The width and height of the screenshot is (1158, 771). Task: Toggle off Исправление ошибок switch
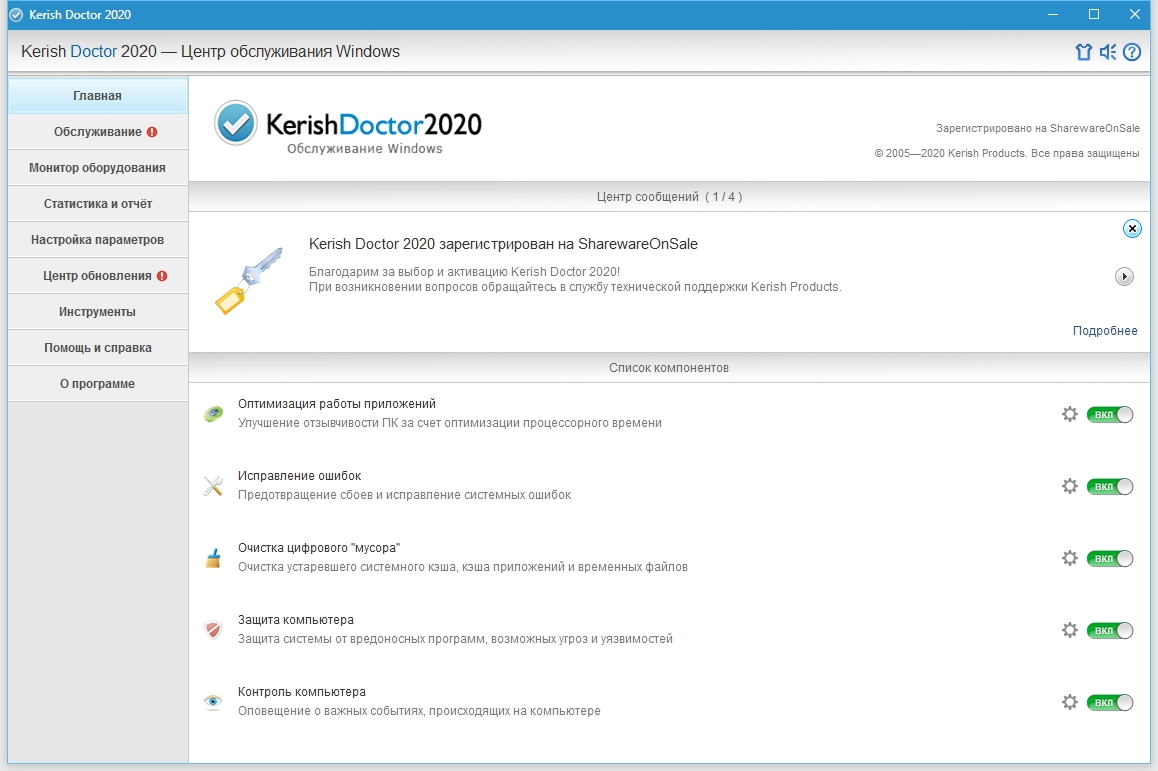click(1109, 486)
